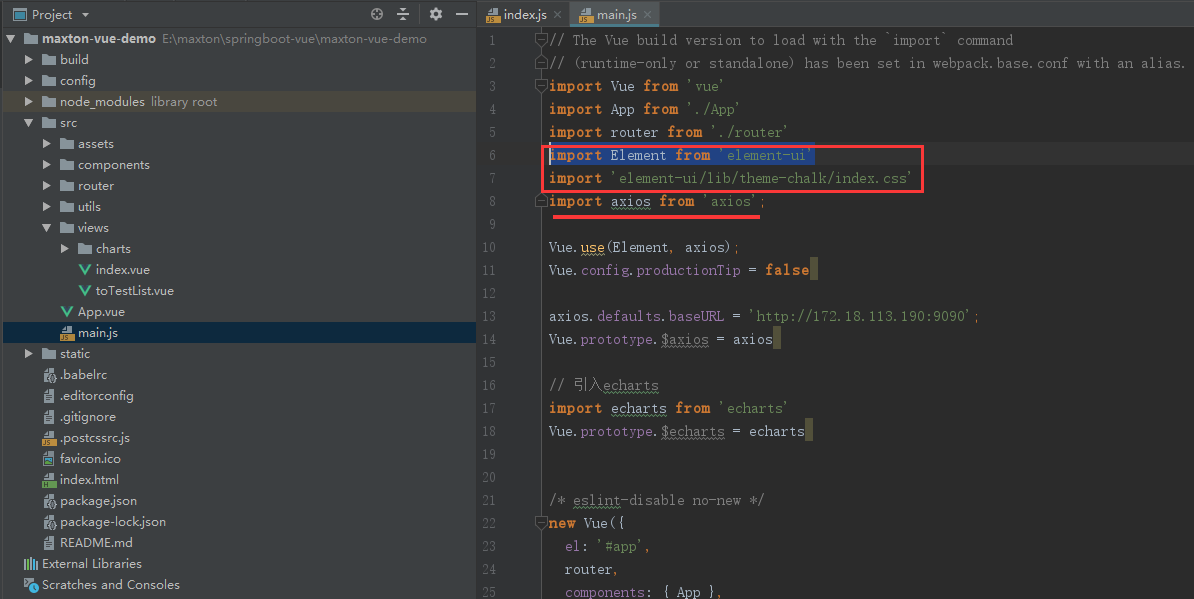Collapse the src folder arrow

point(29,123)
